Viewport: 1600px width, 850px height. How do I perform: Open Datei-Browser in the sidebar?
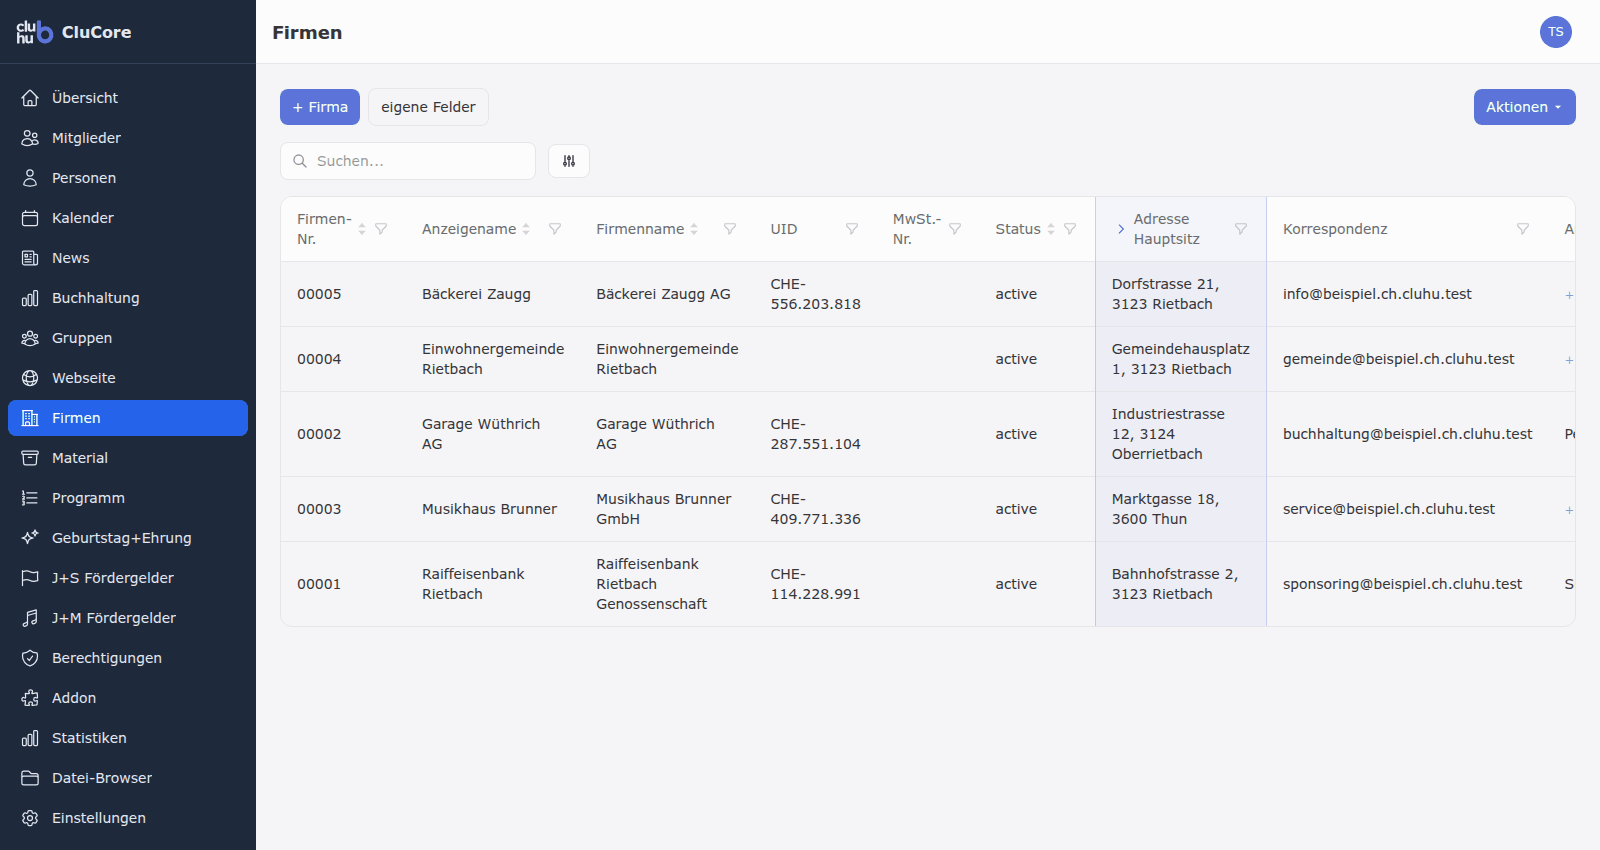(x=128, y=778)
